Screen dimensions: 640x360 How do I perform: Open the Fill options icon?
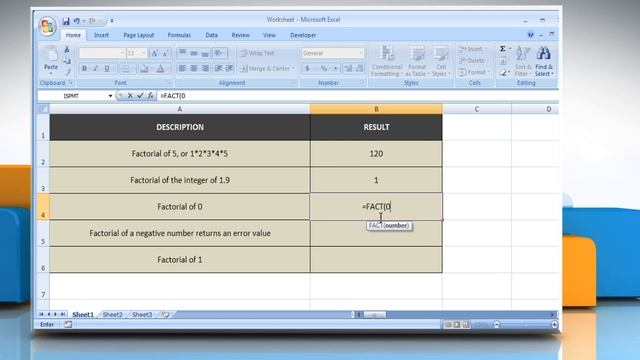pos(503,61)
